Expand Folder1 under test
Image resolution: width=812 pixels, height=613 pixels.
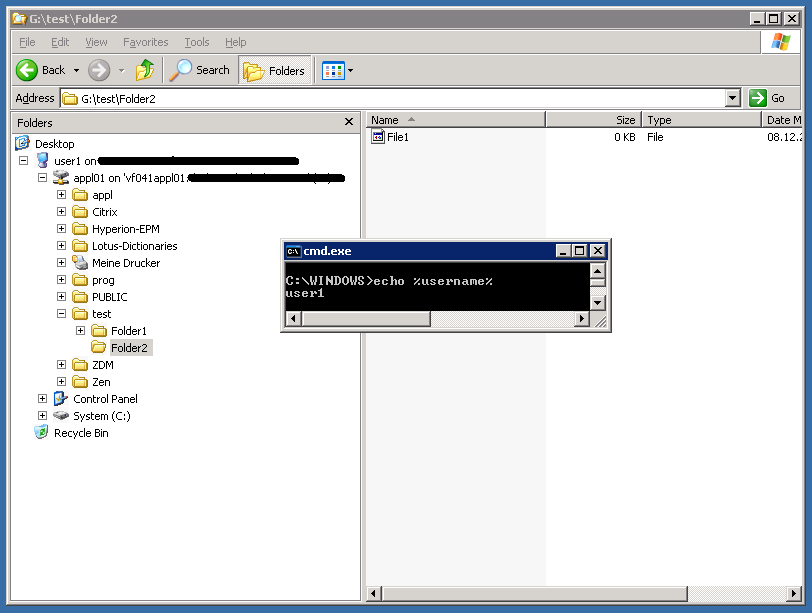(x=80, y=331)
